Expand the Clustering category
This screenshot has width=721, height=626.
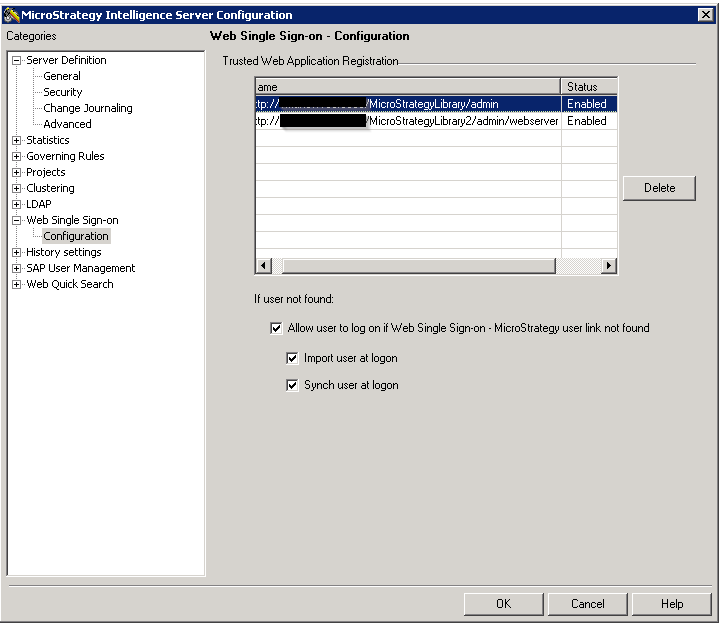(x=17, y=189)
